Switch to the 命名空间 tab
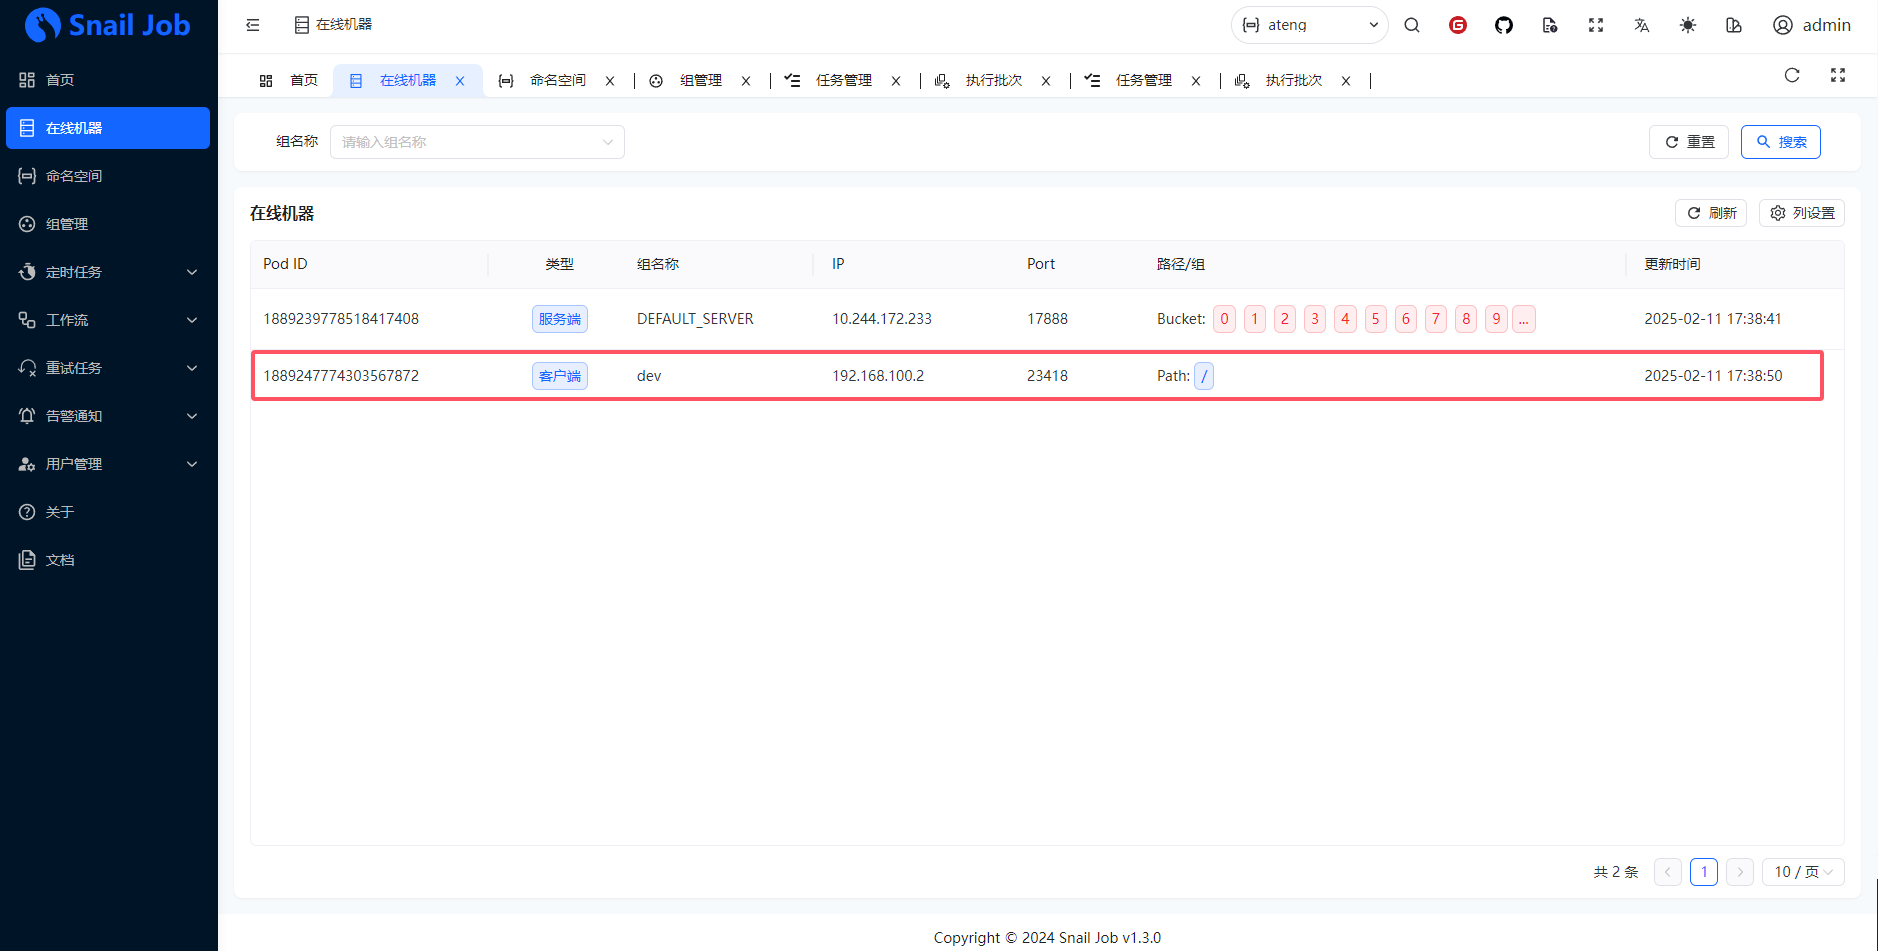Image resolution: width=1878 pixels, height=951 pixels. tap(557, 80)
